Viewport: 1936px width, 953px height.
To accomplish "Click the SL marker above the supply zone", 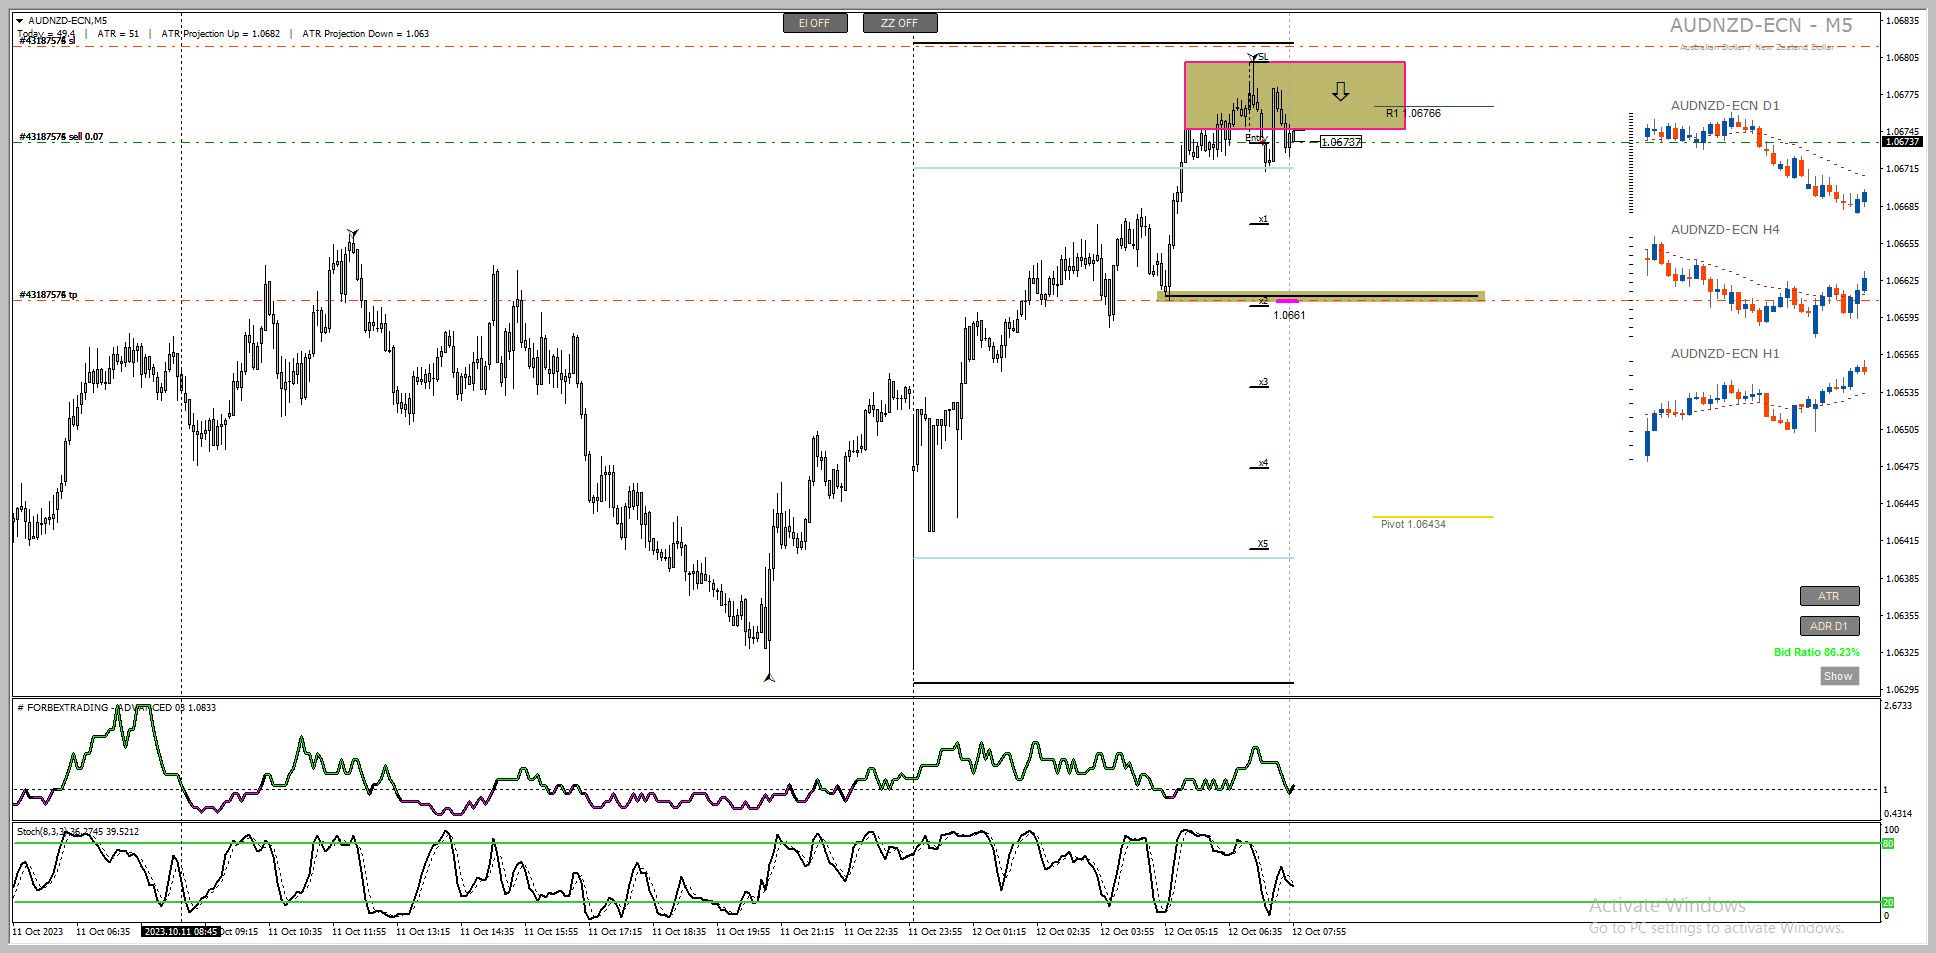I will [1263, 57].
